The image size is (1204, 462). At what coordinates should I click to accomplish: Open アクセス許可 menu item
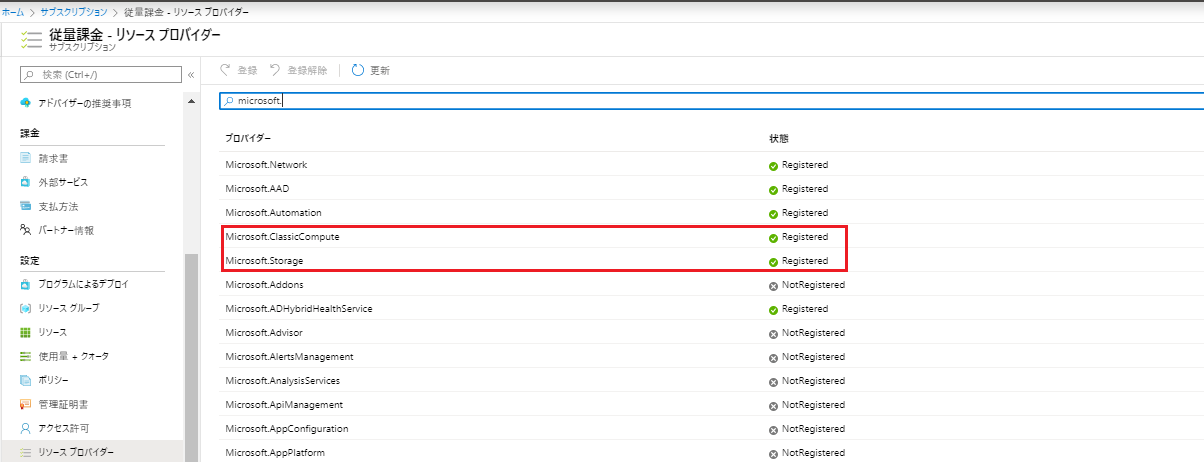[x=63, y=428]
